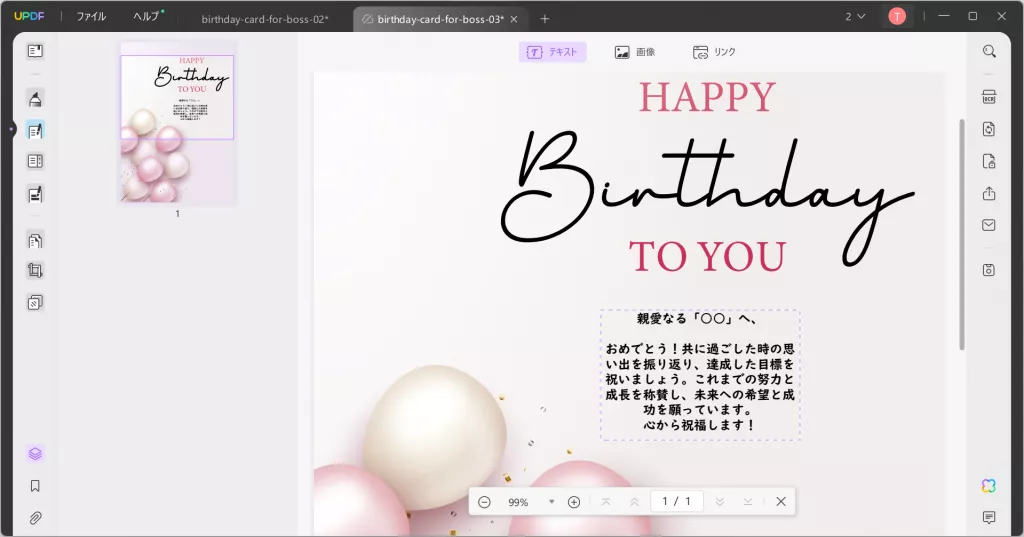The height and width of the screenshot is (537, 1024).
Task: Open the ヘルプ menu
Action: tap(148, 16)
